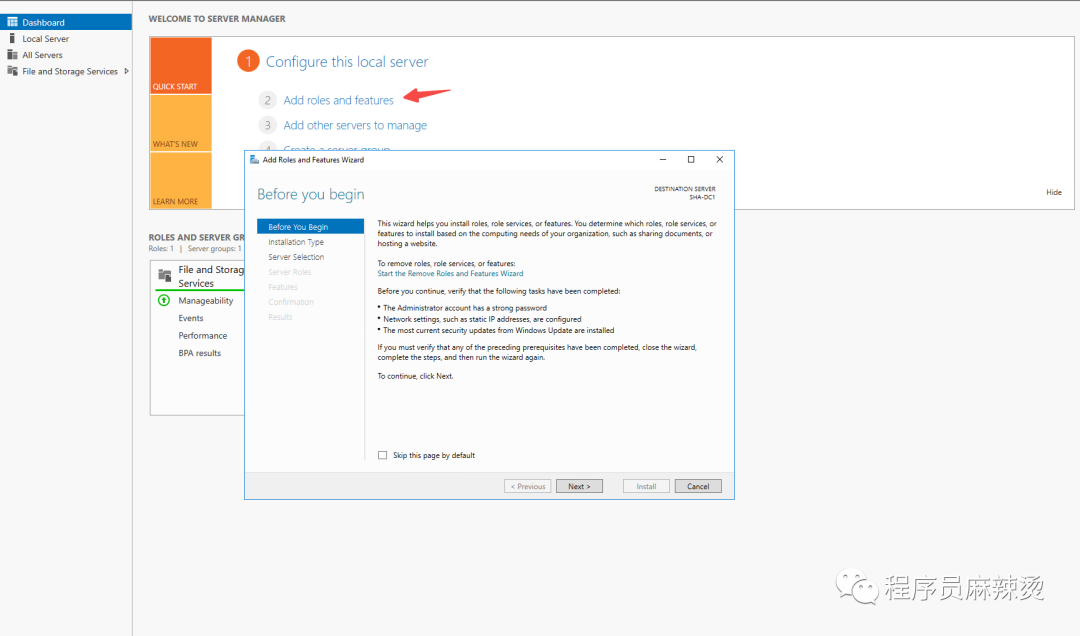Select the WHAT'S NEW tile

(x=180, y=123)
